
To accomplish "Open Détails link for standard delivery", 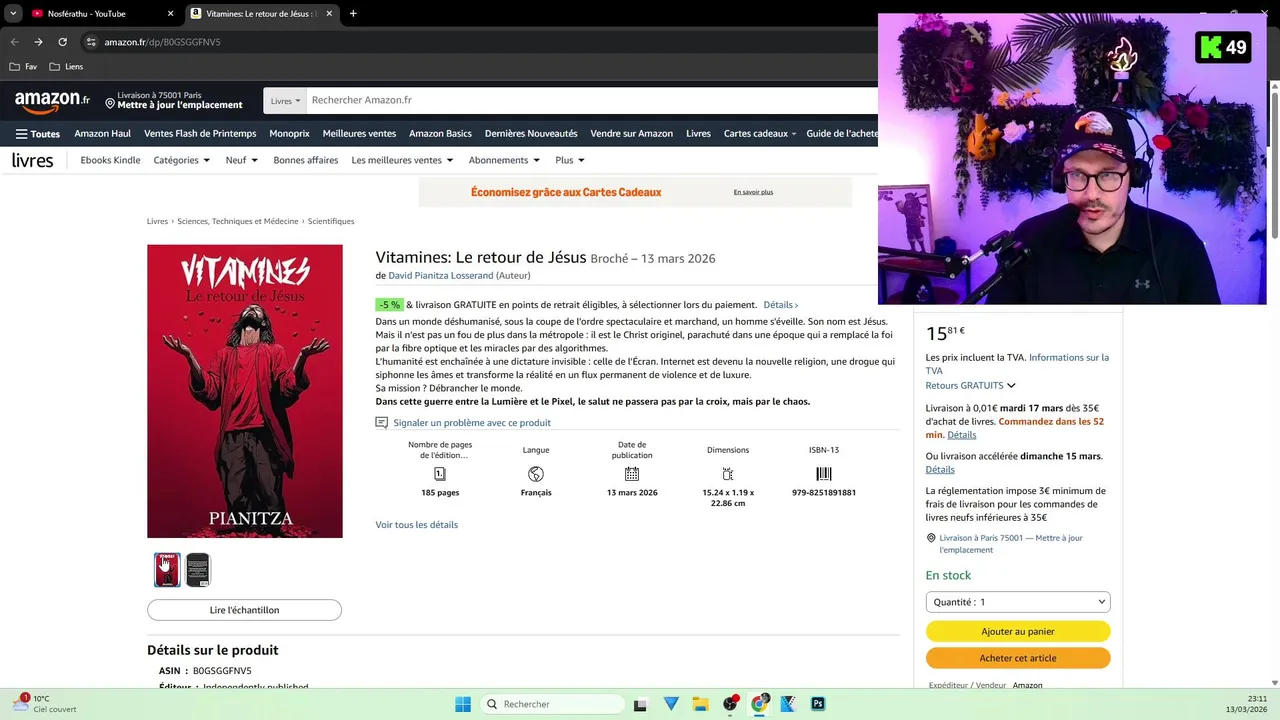I will point(962,435).
